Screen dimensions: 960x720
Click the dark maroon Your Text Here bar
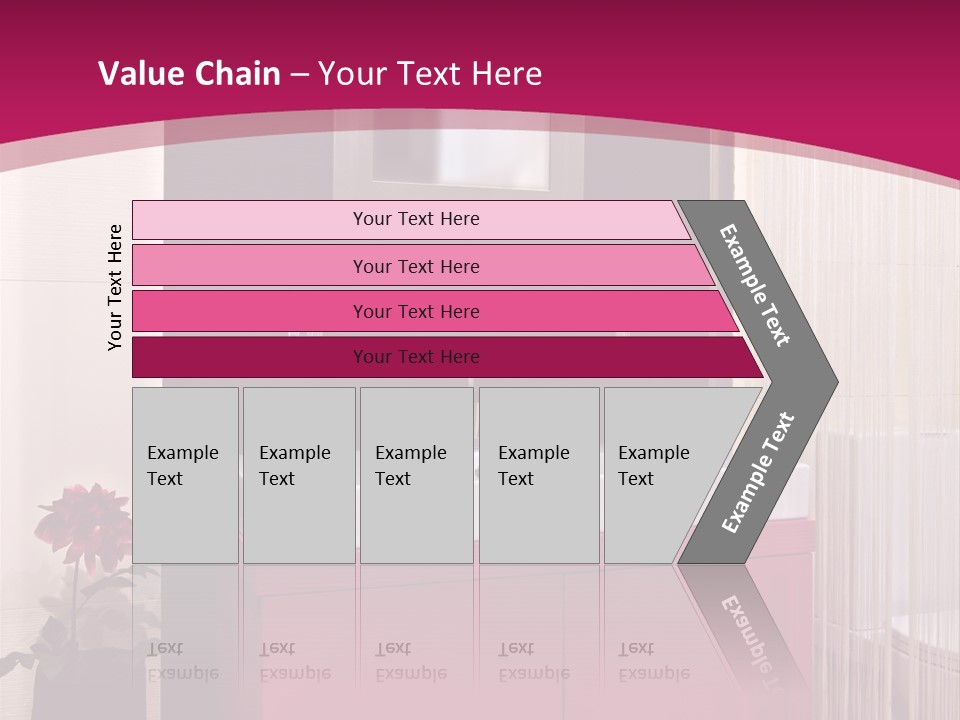447,357
